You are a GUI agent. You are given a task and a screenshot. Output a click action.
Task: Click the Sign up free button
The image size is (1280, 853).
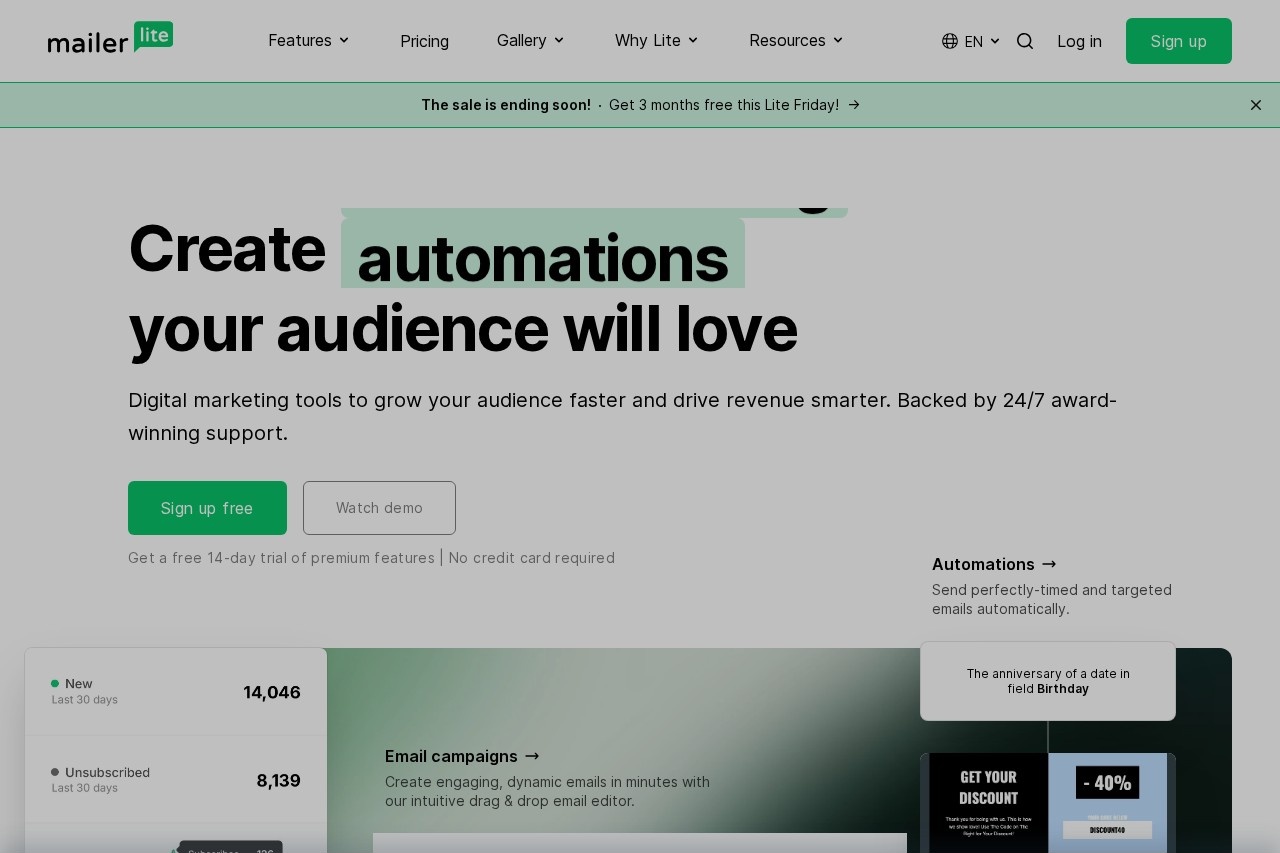click(x=207, y=508)
